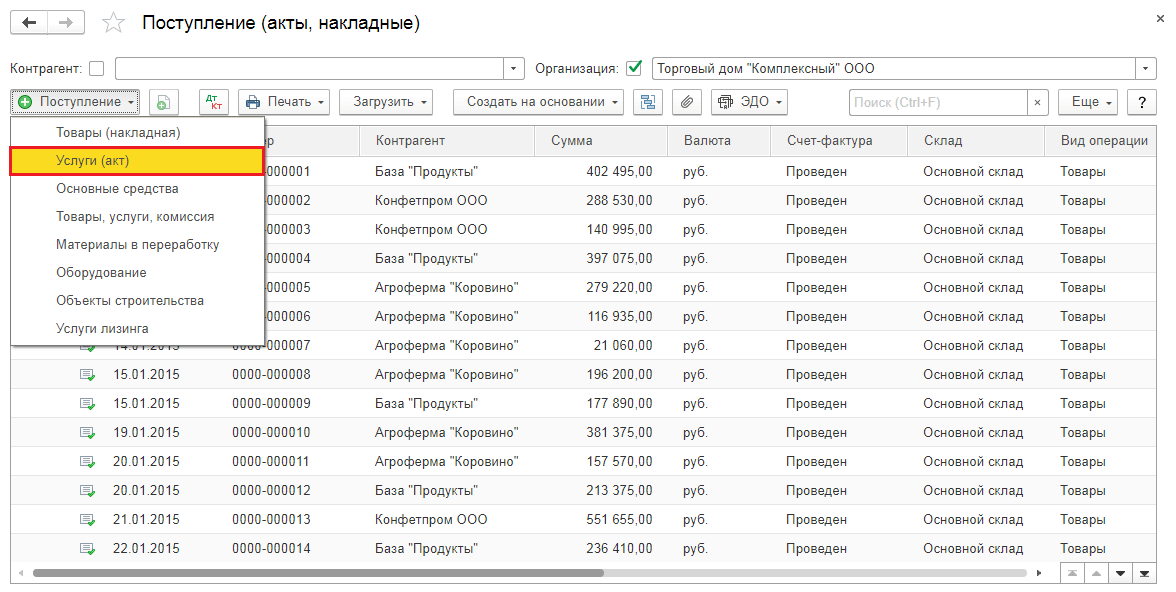Image resolution: width=1176 pixels, height=592 pixels.
Task: Open the Еще menu button
Action: click(1087, 102)
